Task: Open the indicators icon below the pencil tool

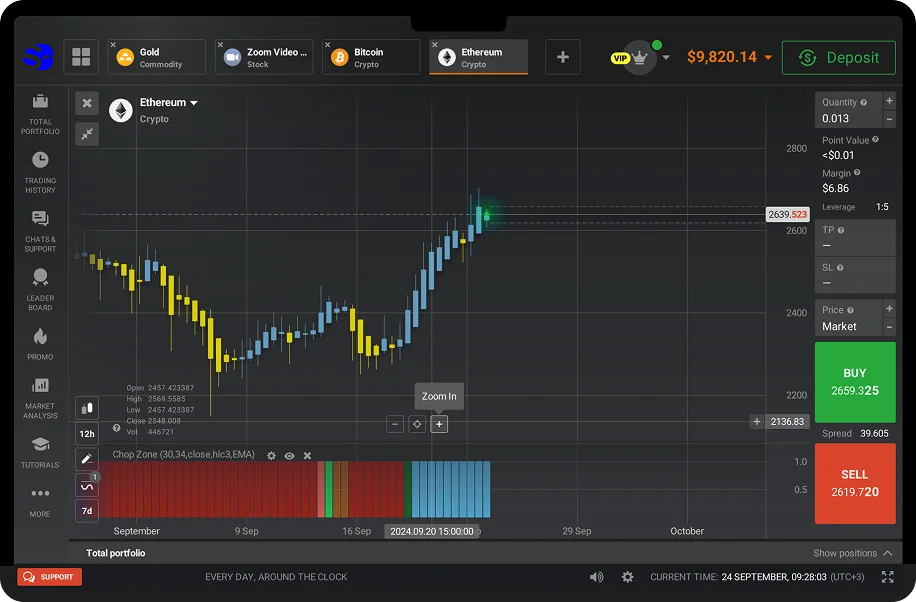Action: (86, 483)
